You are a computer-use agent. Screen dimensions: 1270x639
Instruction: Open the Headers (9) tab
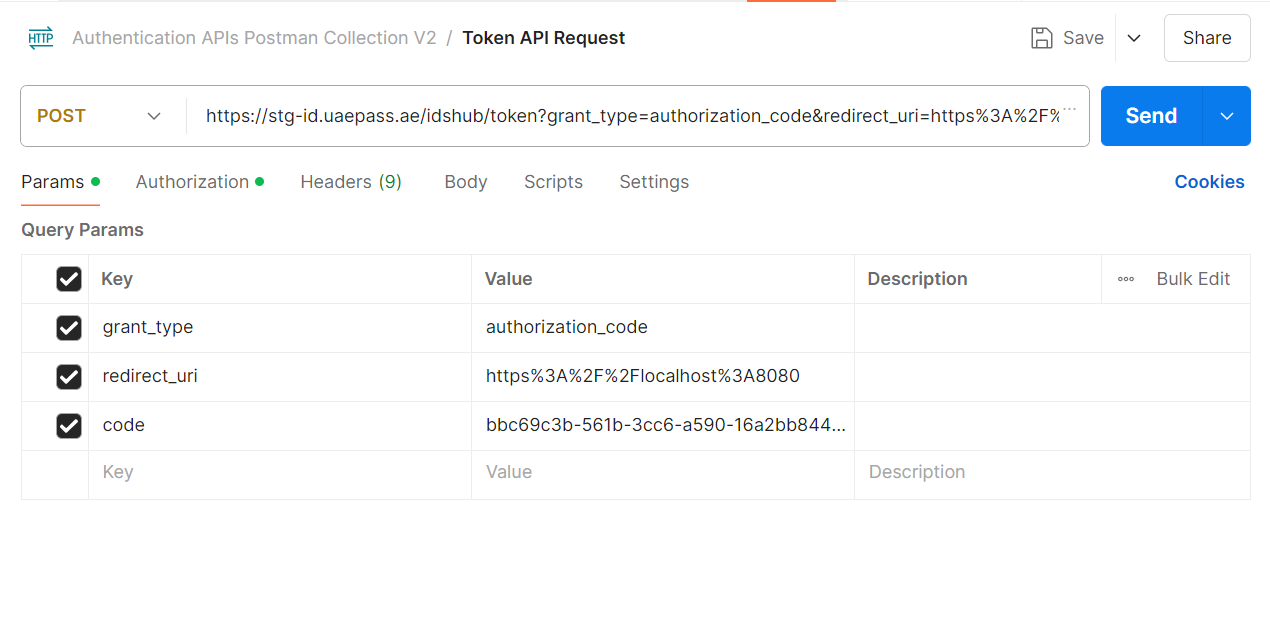coord(350,182)
